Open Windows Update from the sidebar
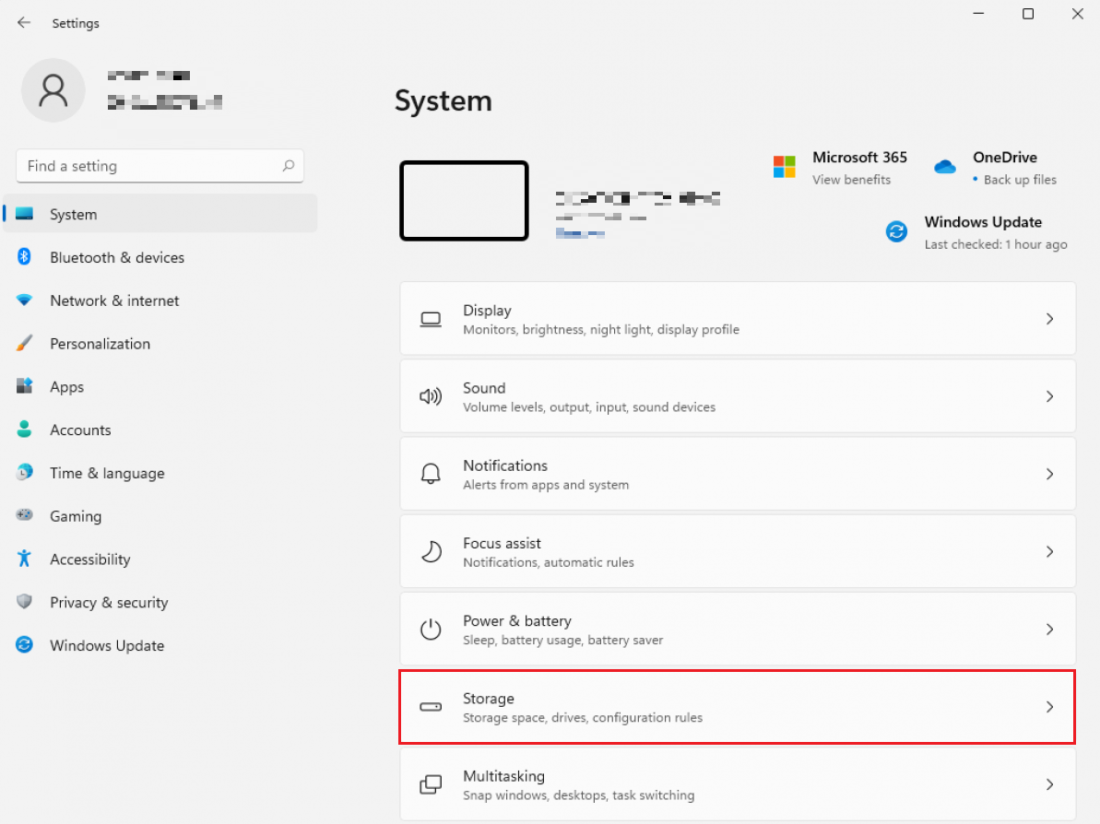The image size is (1100, 824). (106, 645)
